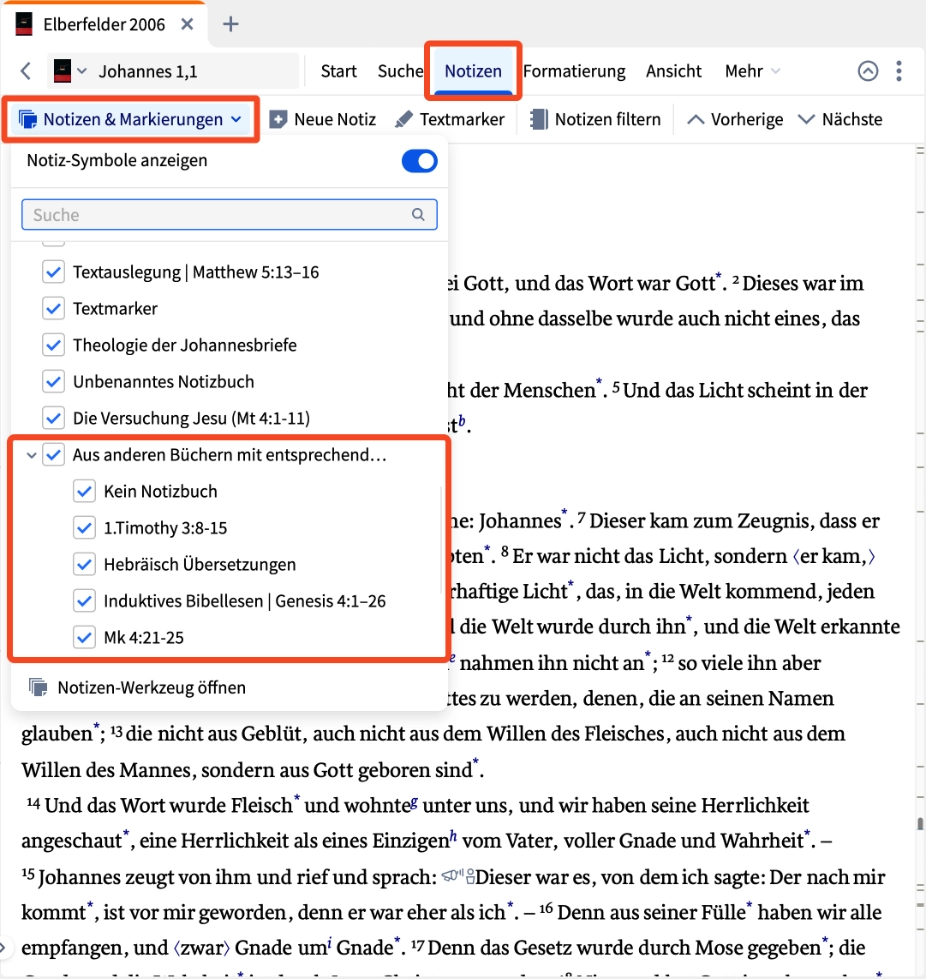The image size is (926, 979).
Task: Uncheck Aus anderen Büchern mit entsprechend…
Action: coord(54,455)
